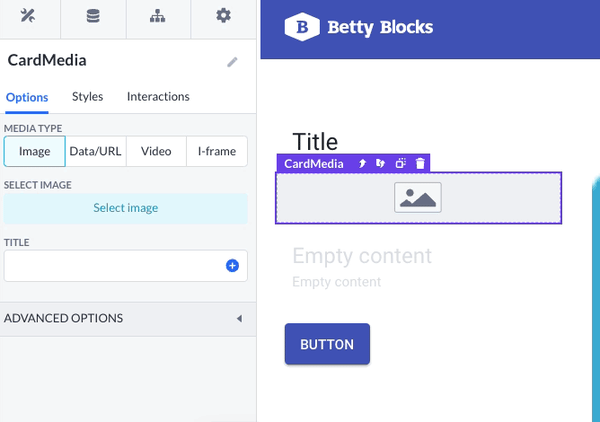Select Data/URL media type

click(95, 151)
